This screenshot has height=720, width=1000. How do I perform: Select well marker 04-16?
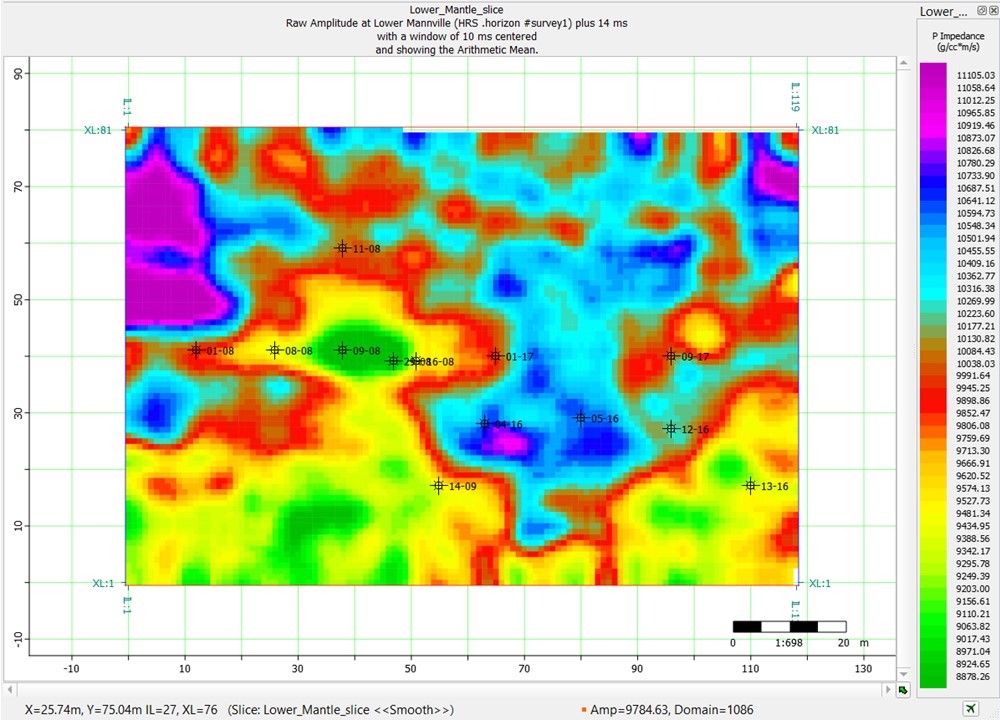(x=484, y=423)
